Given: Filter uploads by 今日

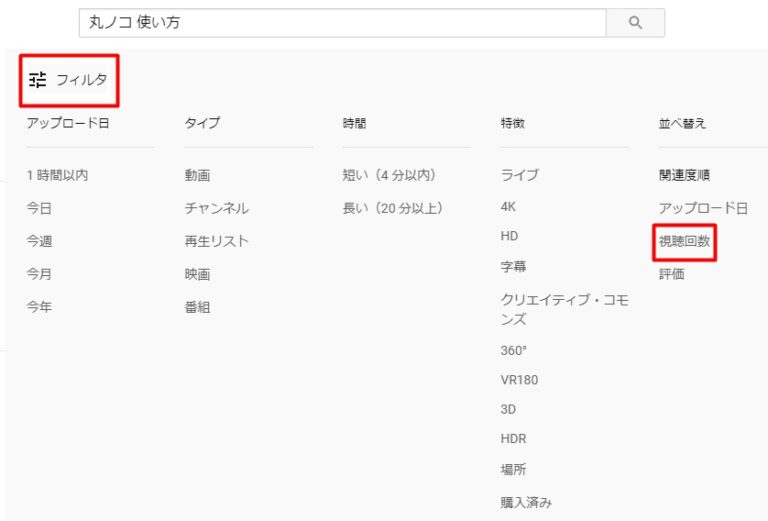Looking at the screenshot, I should [39, 208].
